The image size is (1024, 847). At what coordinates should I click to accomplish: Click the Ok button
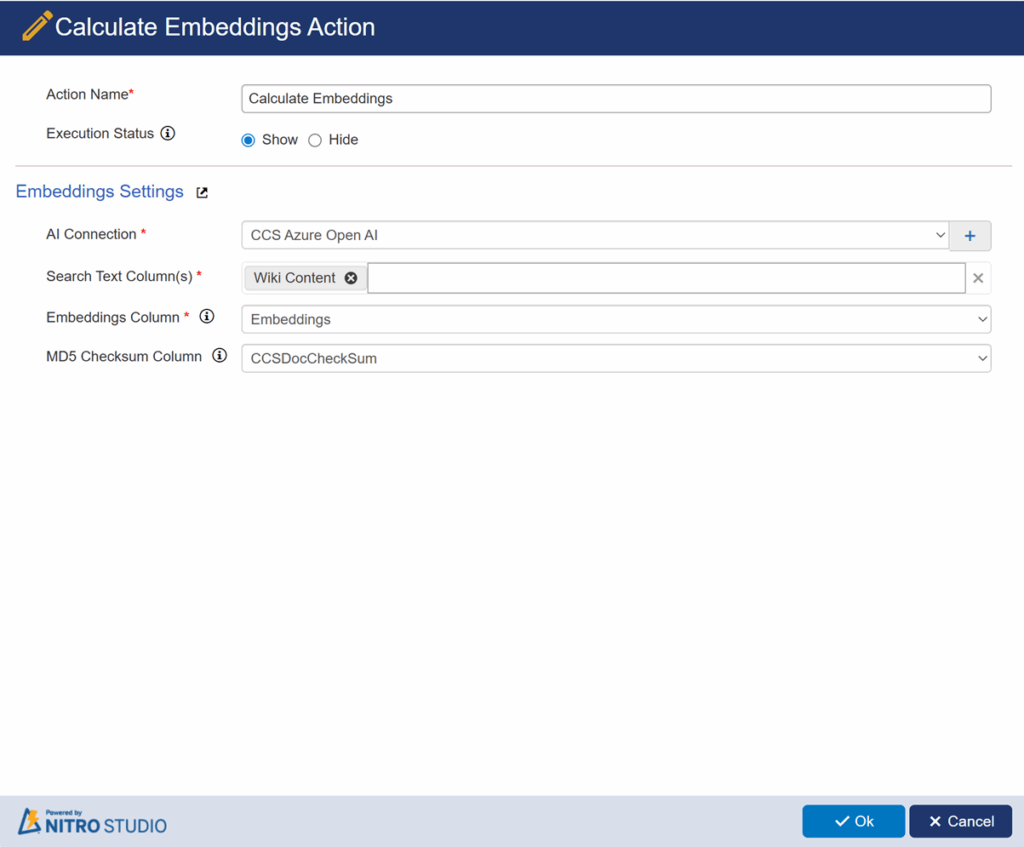point(854,822)
